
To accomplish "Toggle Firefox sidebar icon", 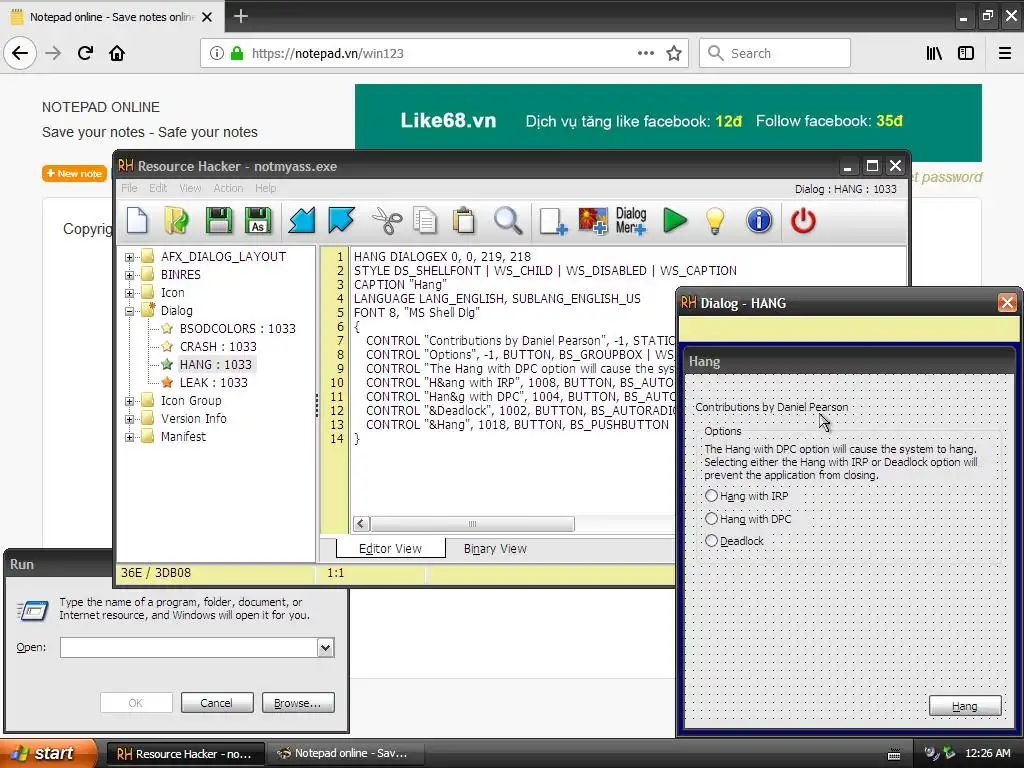I will tap(966, 53).
